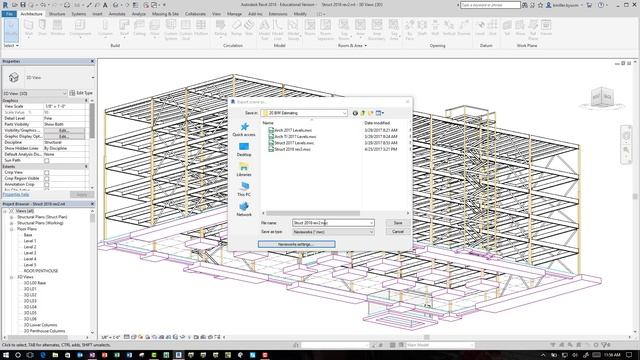Select the Room tool in the ribbon
Image resolution: width=640 pixels, height=360 pixels.
click(310, 28)
